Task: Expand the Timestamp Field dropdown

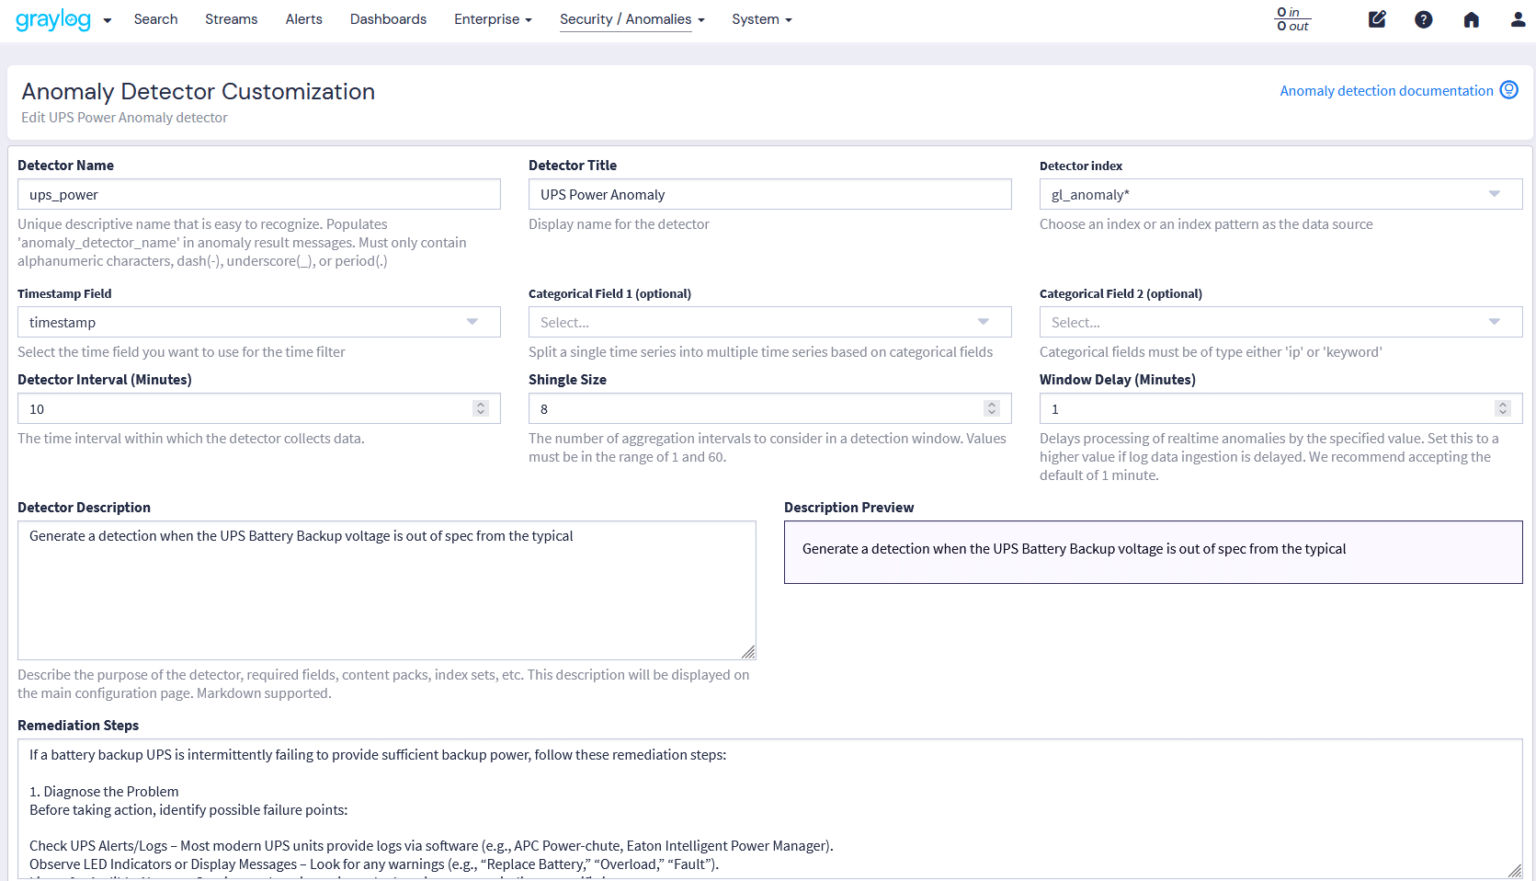Action: point(258,322)
